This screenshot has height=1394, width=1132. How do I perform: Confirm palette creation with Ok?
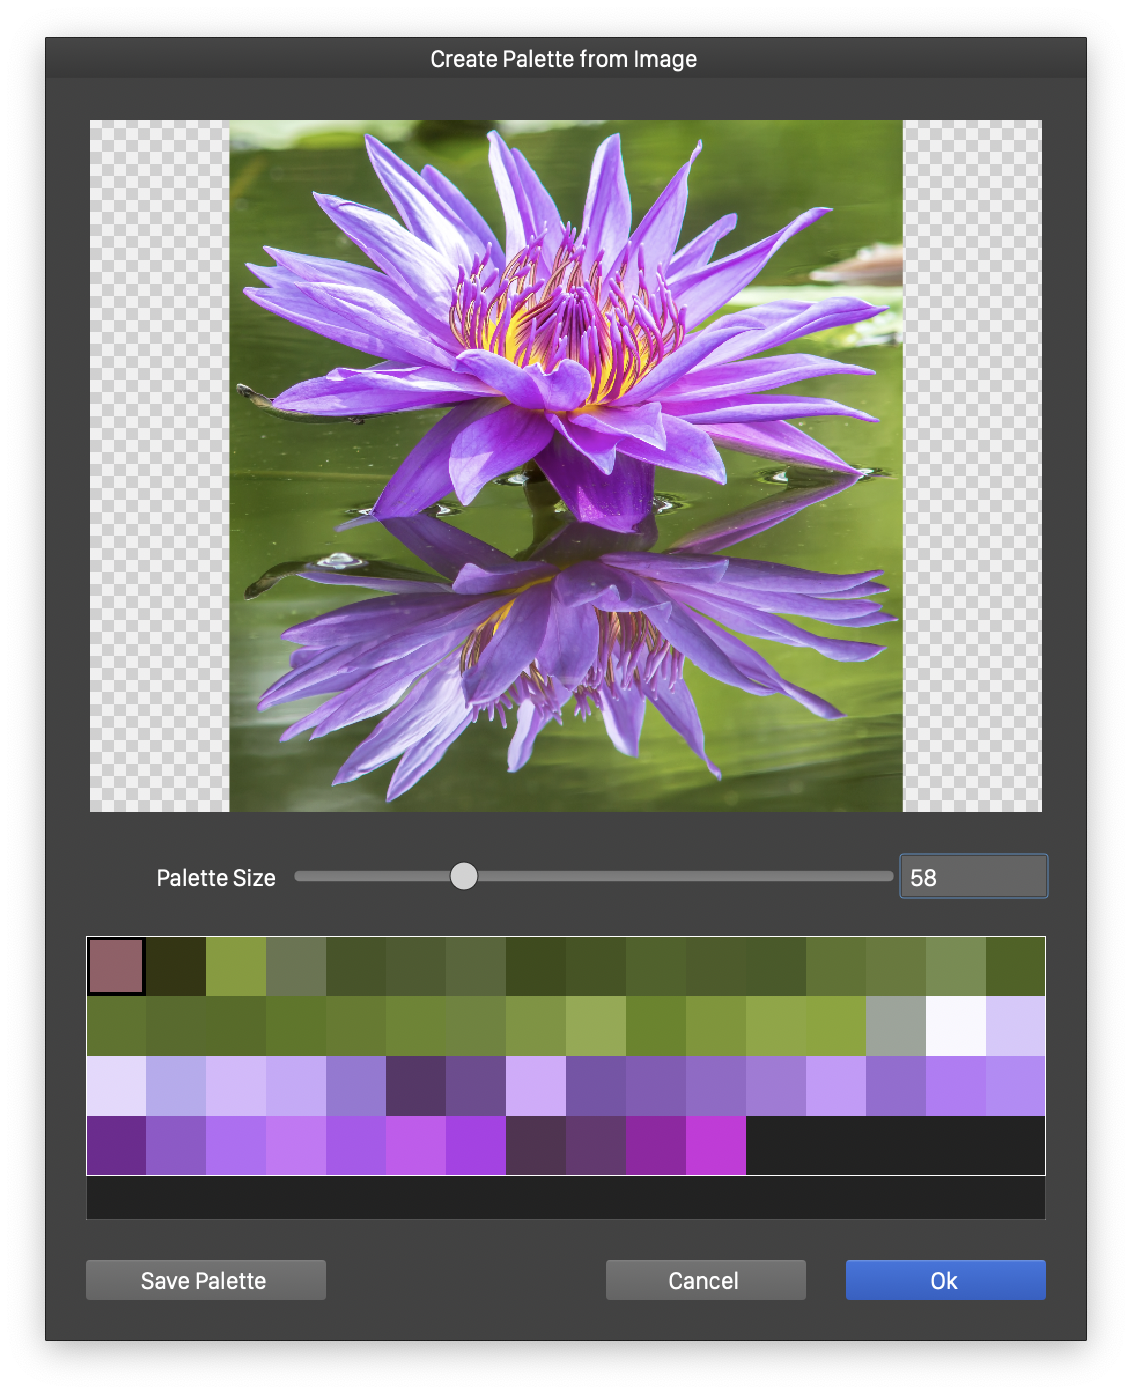(945, 1280)
